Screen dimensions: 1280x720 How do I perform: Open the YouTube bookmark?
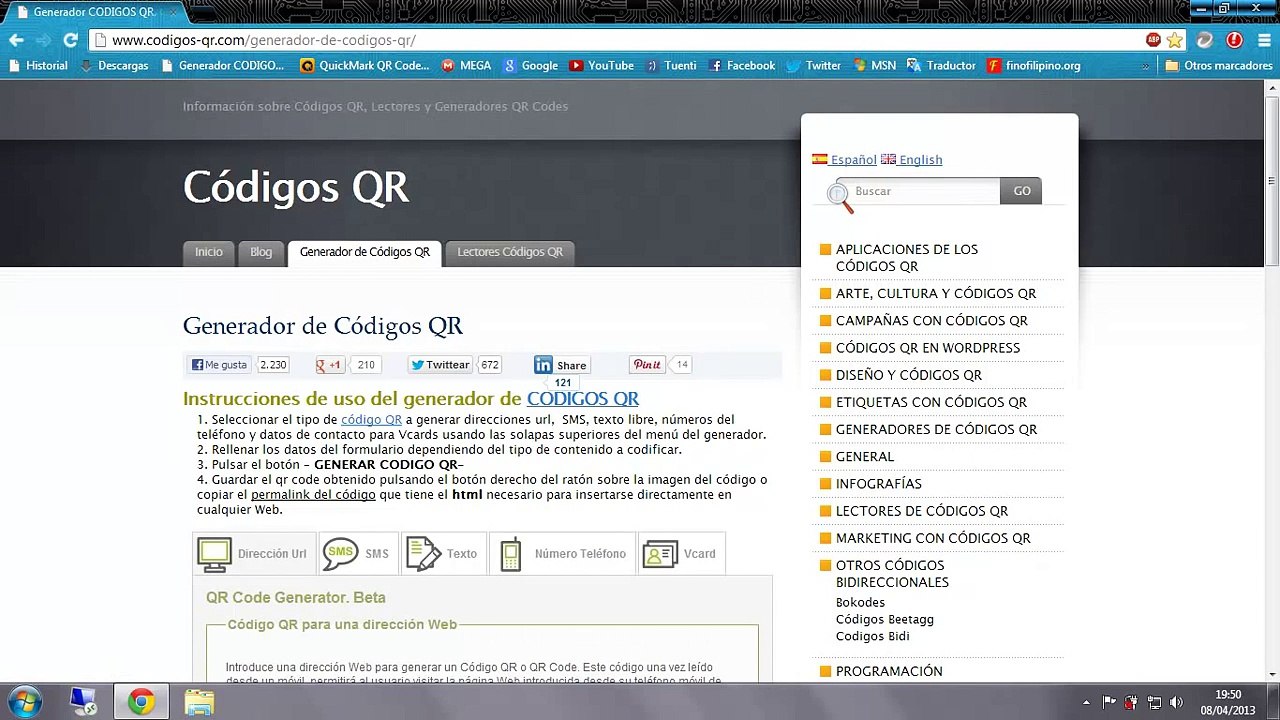601,65
